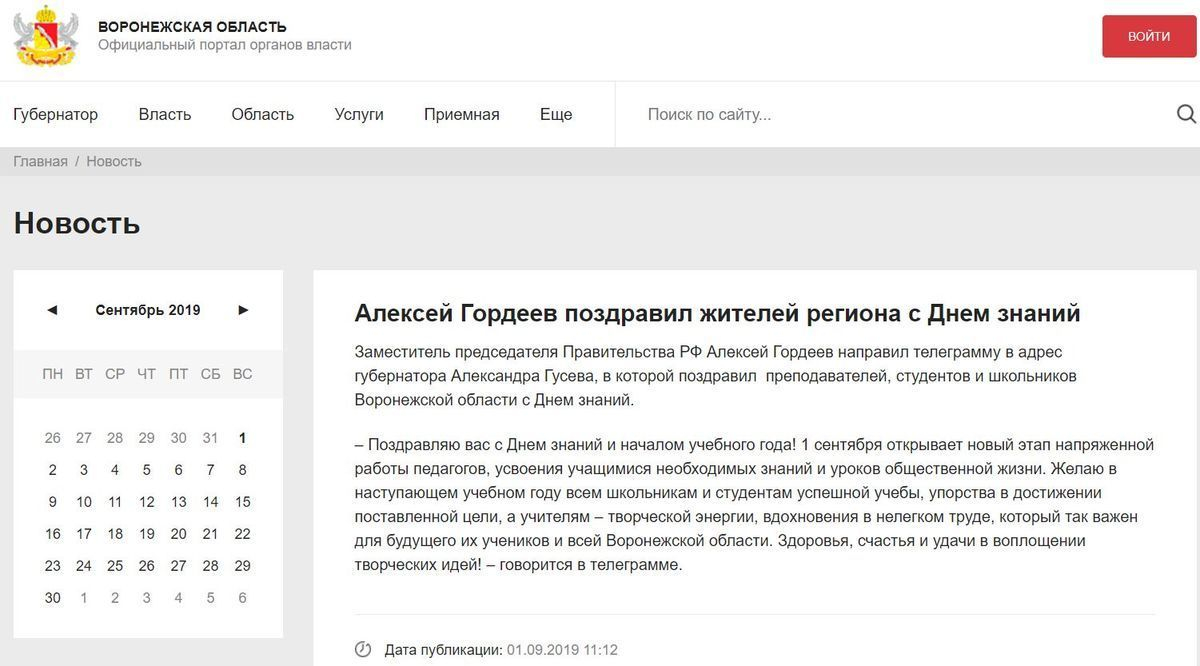Go to Главная breadcrumb link
Viewport: 1200px width, 666px height.
tap(40, 161)
